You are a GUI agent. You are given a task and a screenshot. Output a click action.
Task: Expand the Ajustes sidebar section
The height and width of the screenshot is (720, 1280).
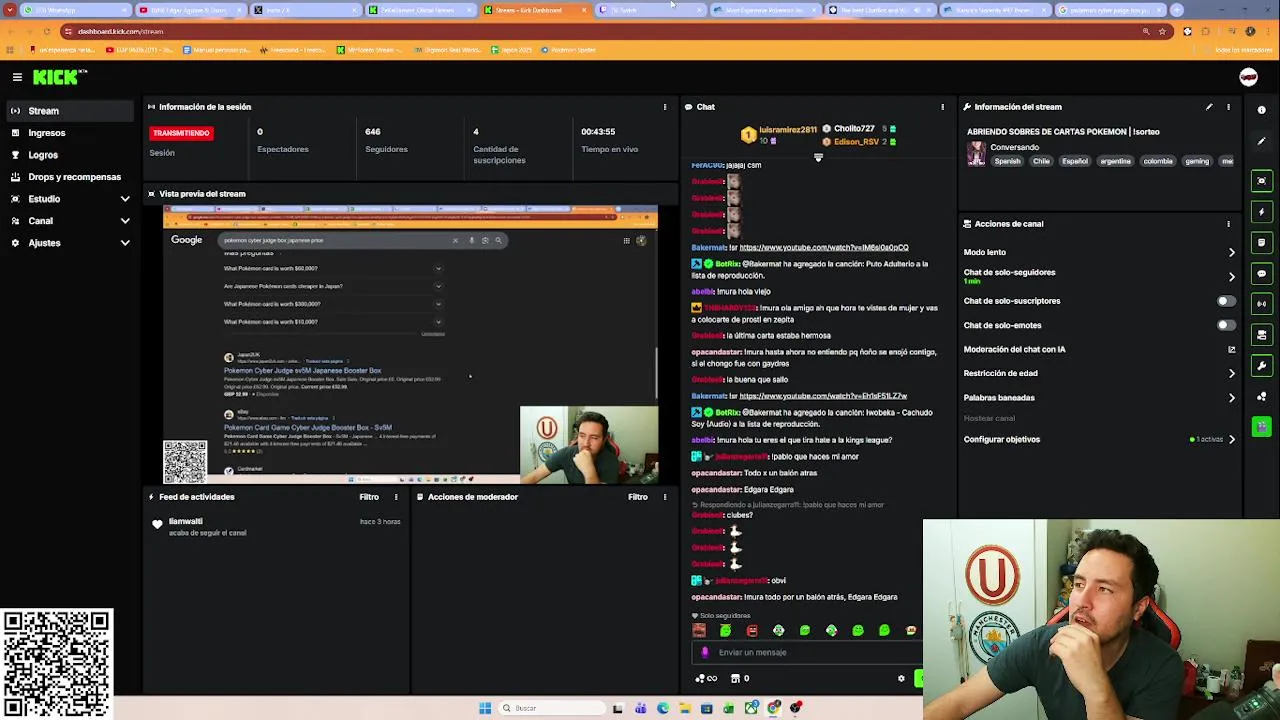tap(70, 243)
